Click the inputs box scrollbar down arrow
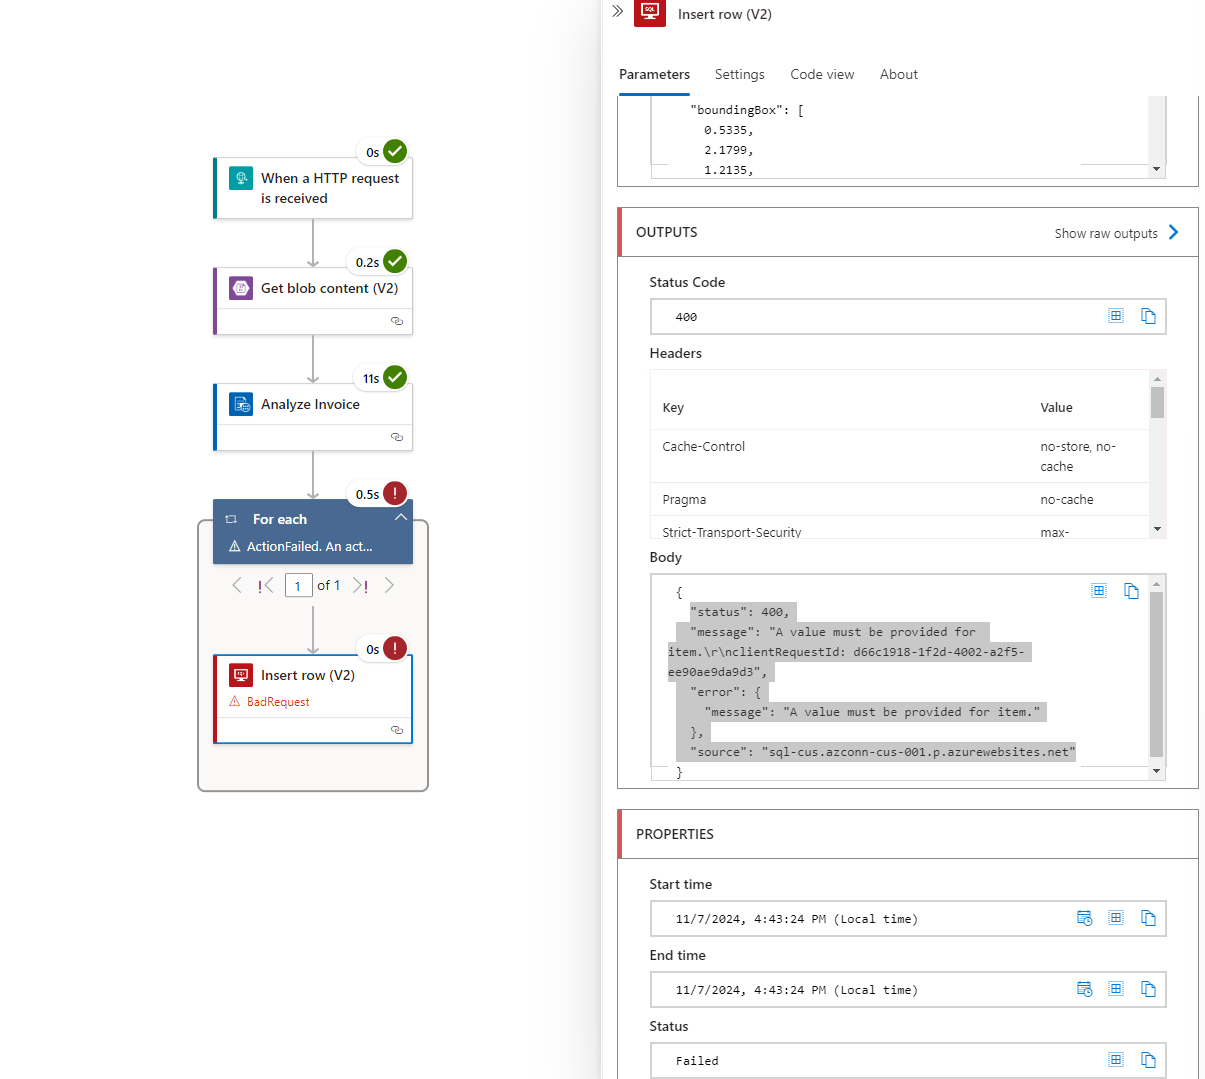 (x=1156, y=170)
